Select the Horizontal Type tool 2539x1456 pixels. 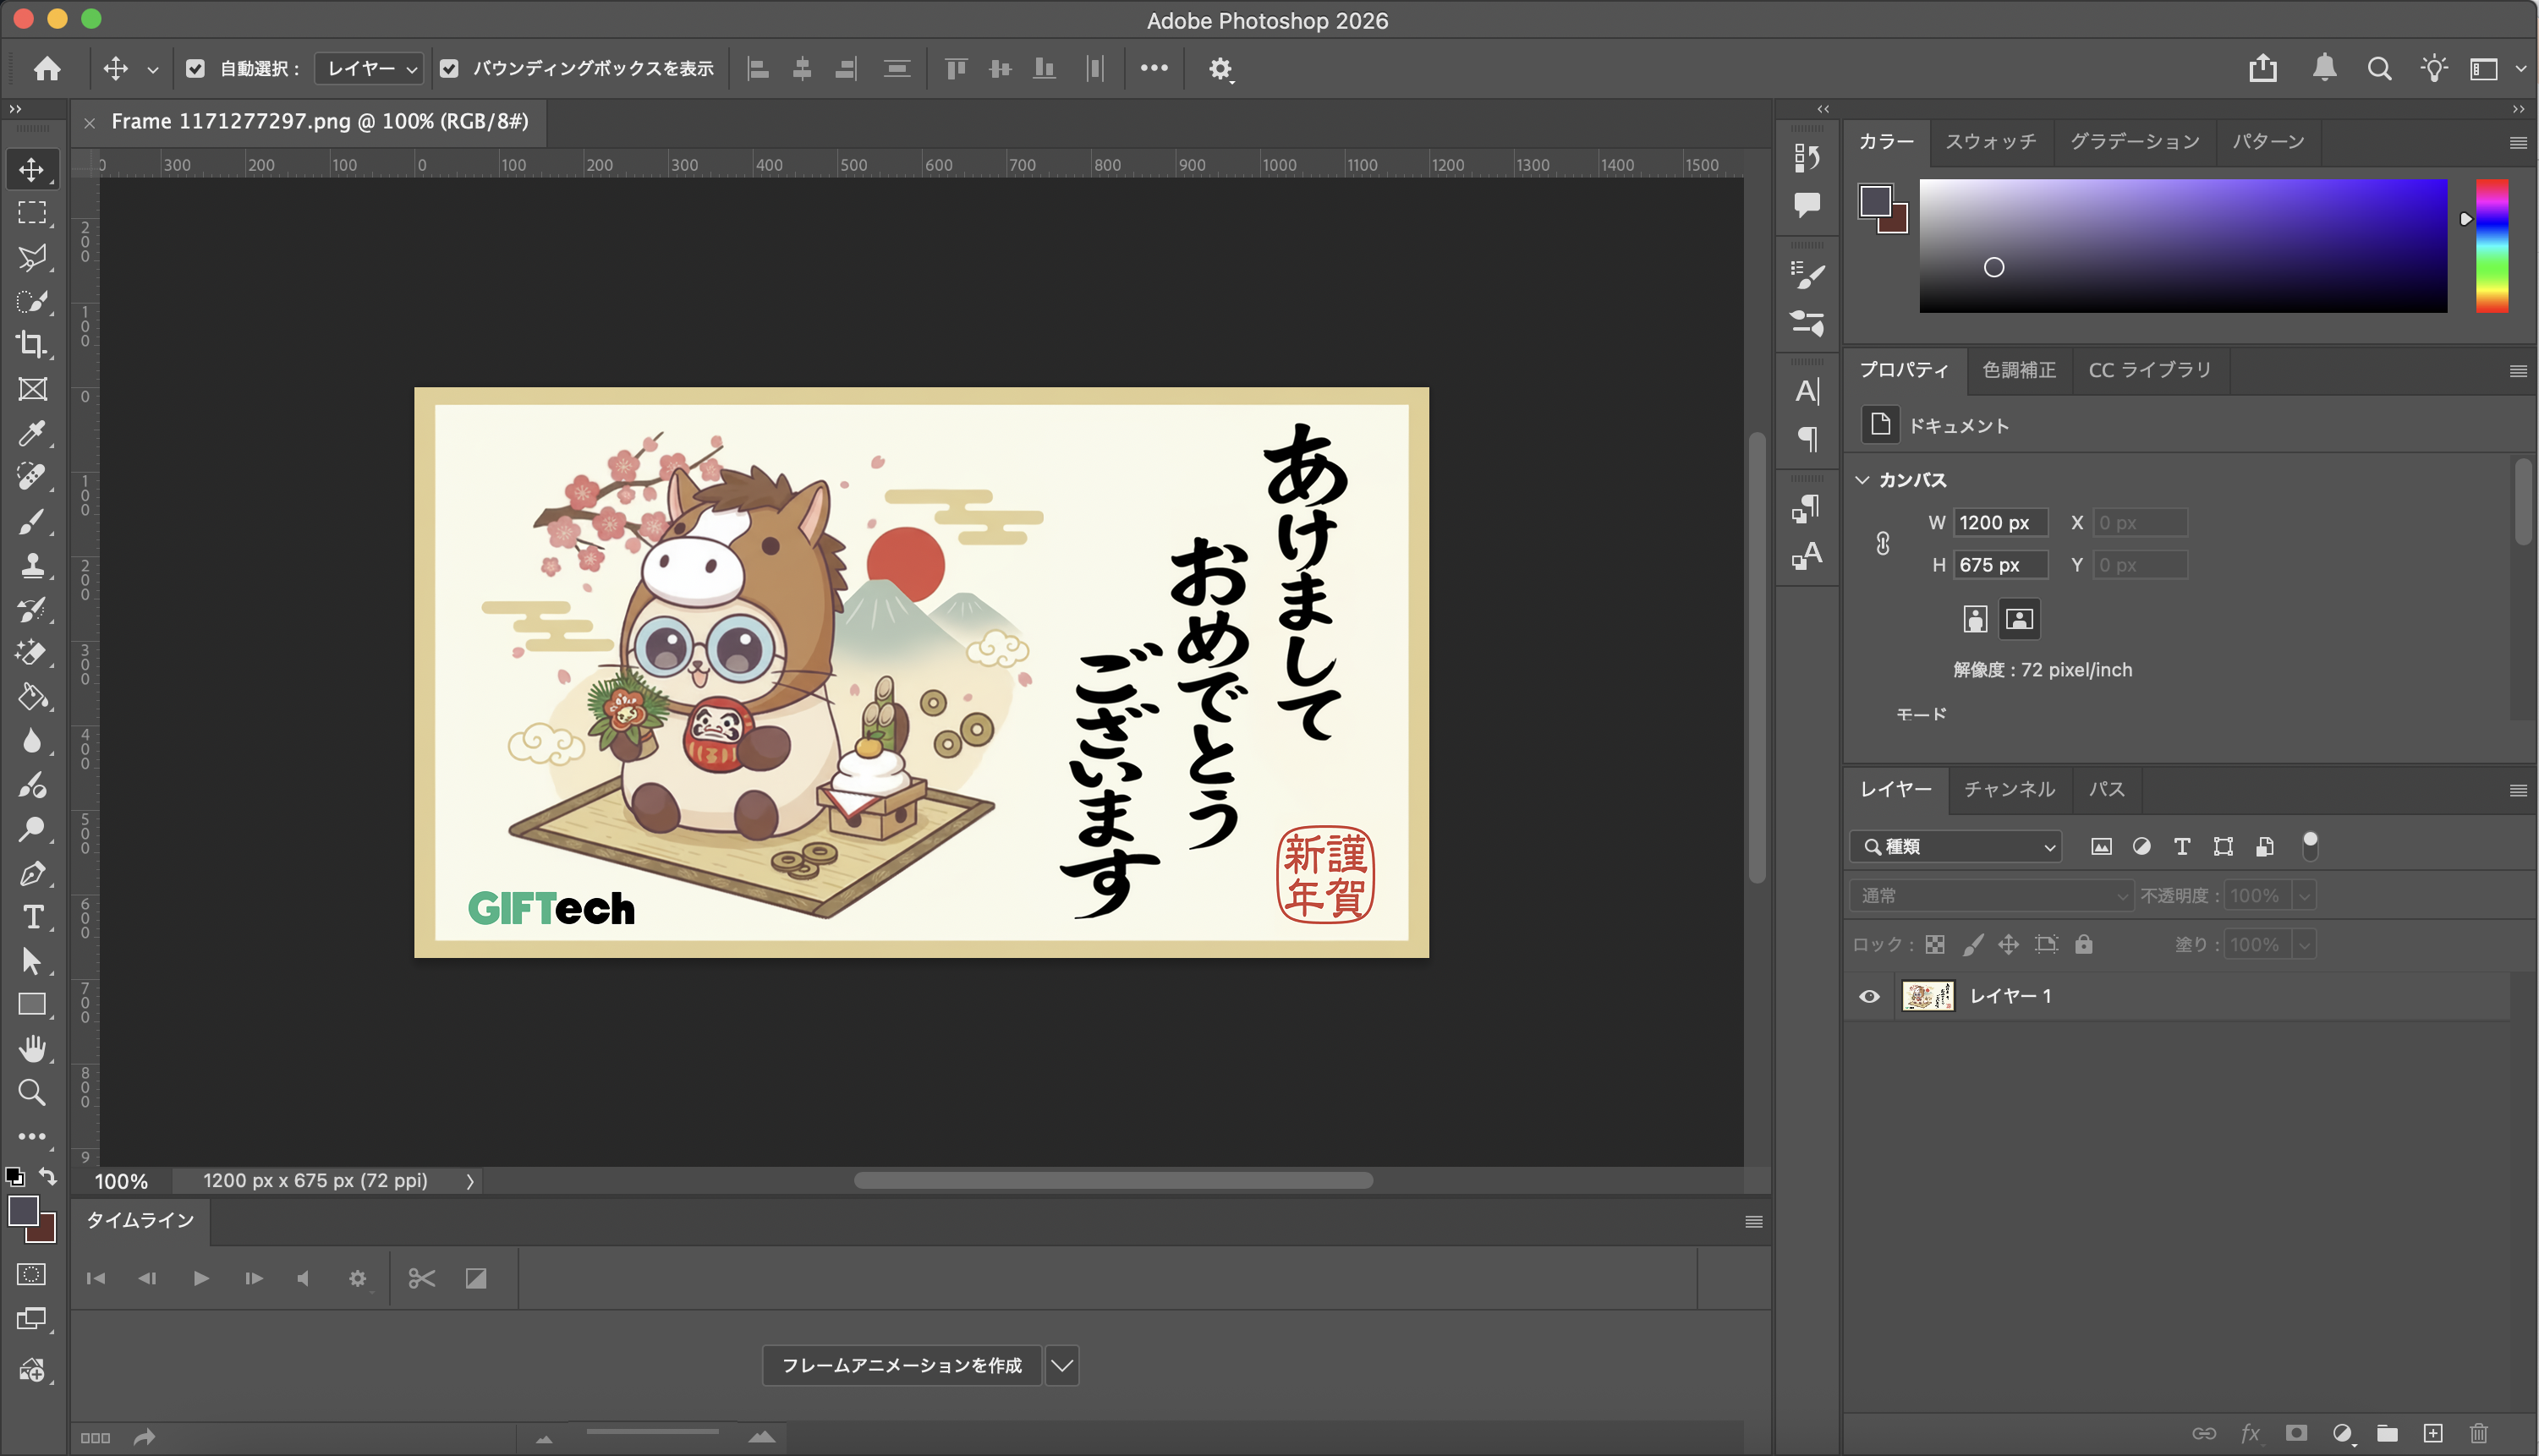click(32, 917)
